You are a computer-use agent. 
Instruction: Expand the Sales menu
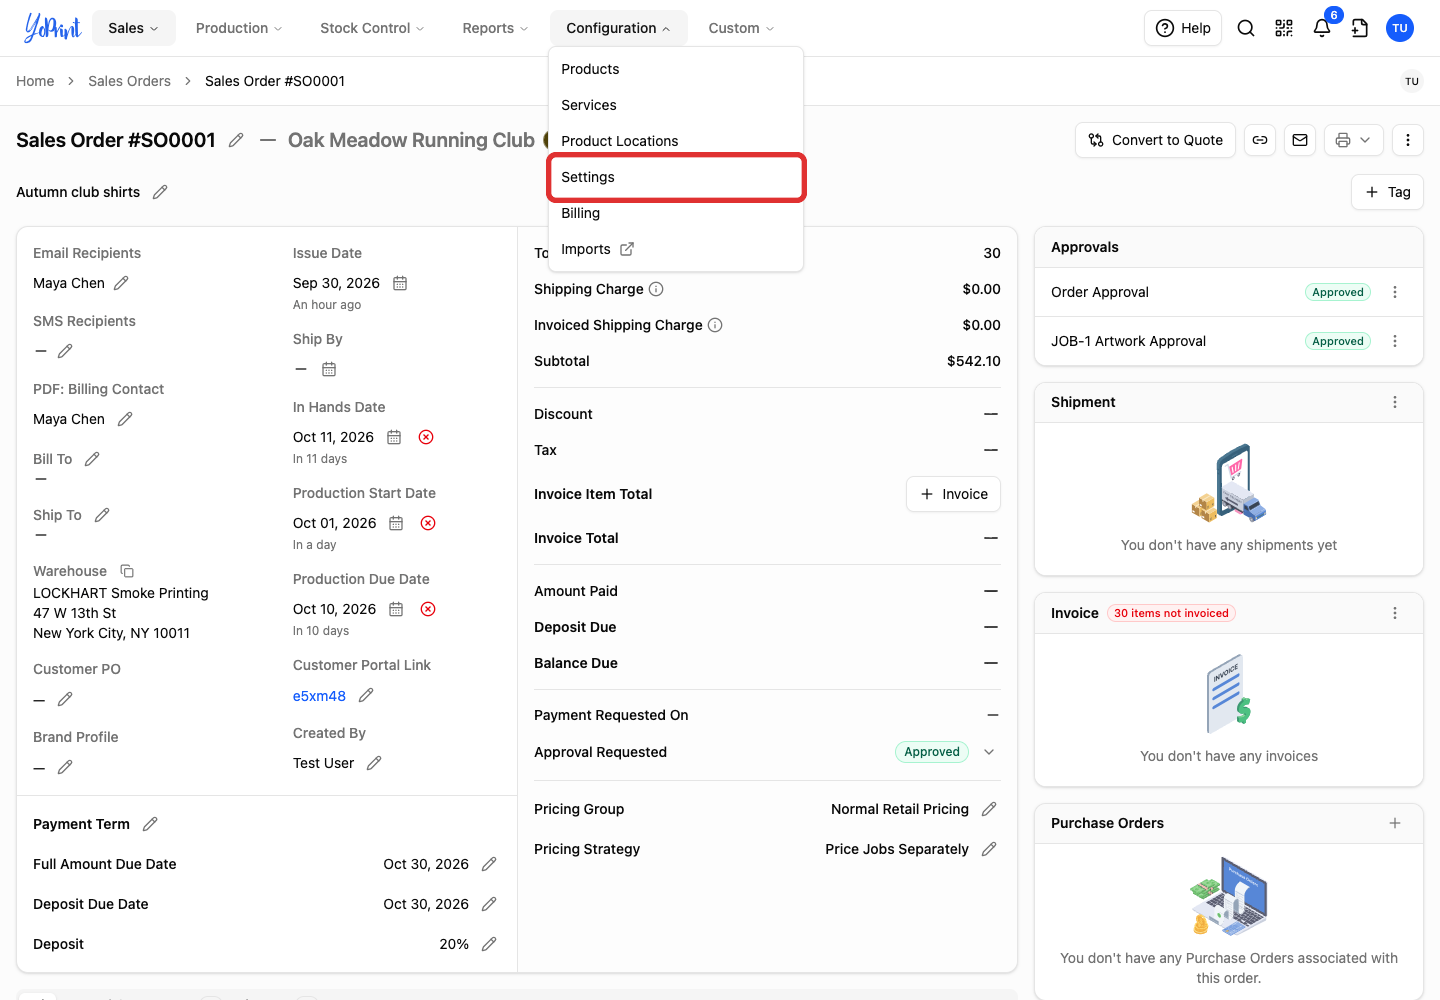[134, 28]
